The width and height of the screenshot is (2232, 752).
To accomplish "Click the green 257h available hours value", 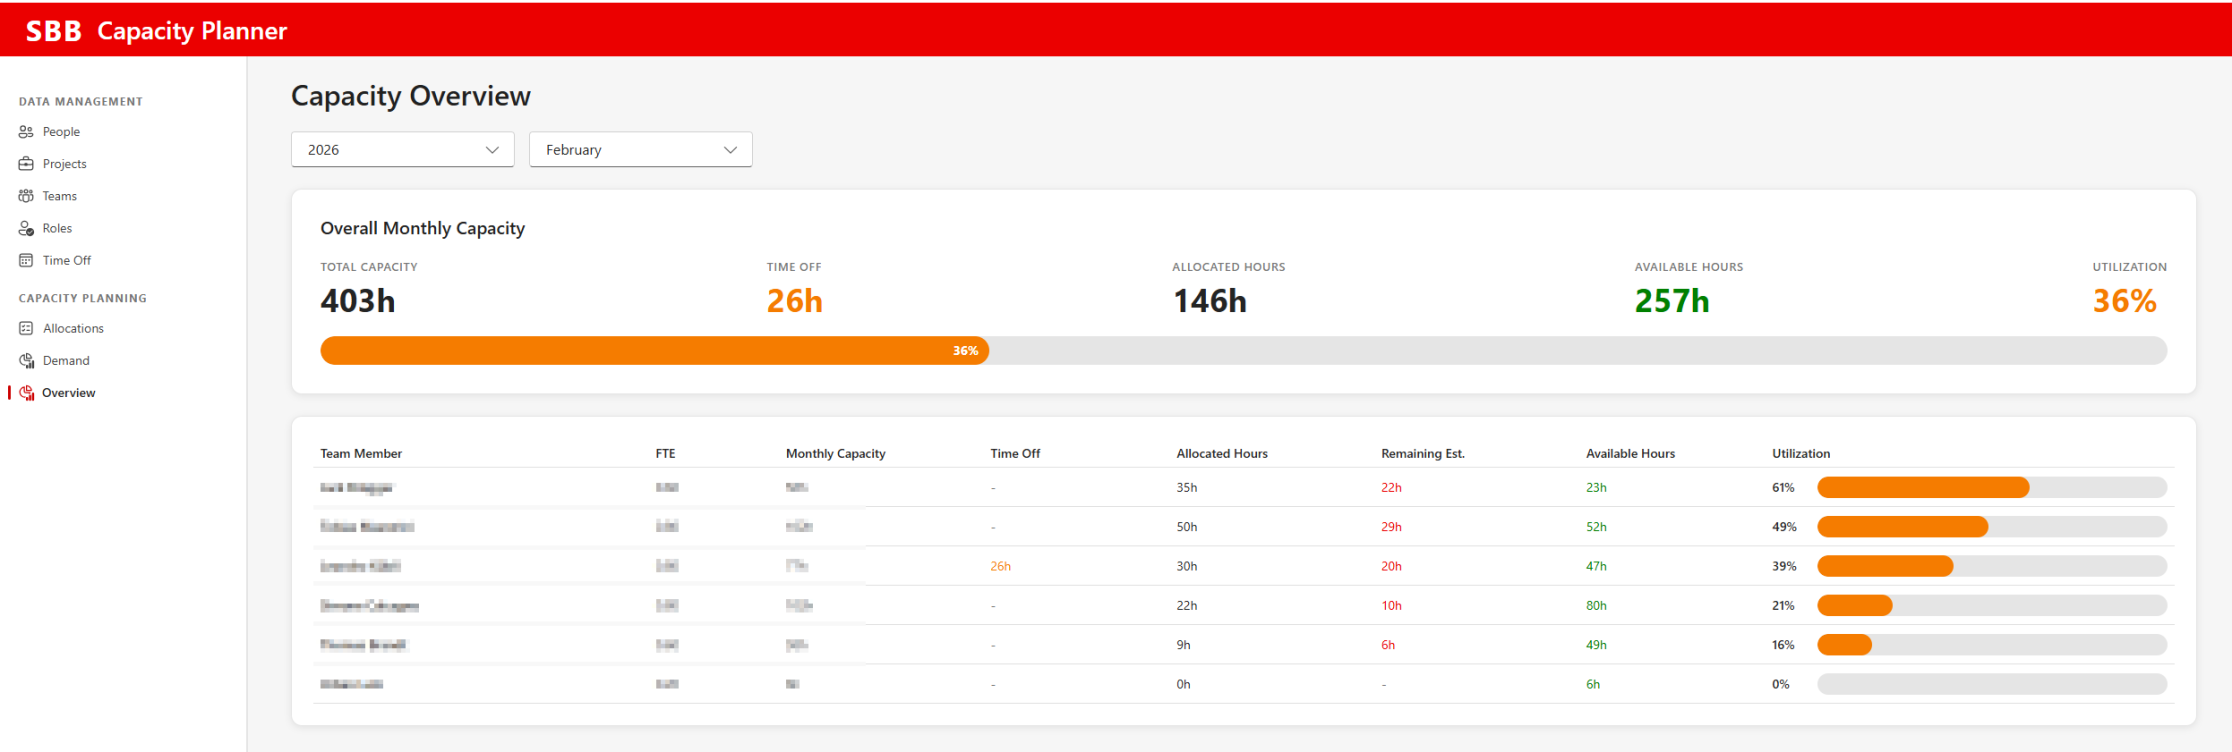I will (x=1672, y=301).
